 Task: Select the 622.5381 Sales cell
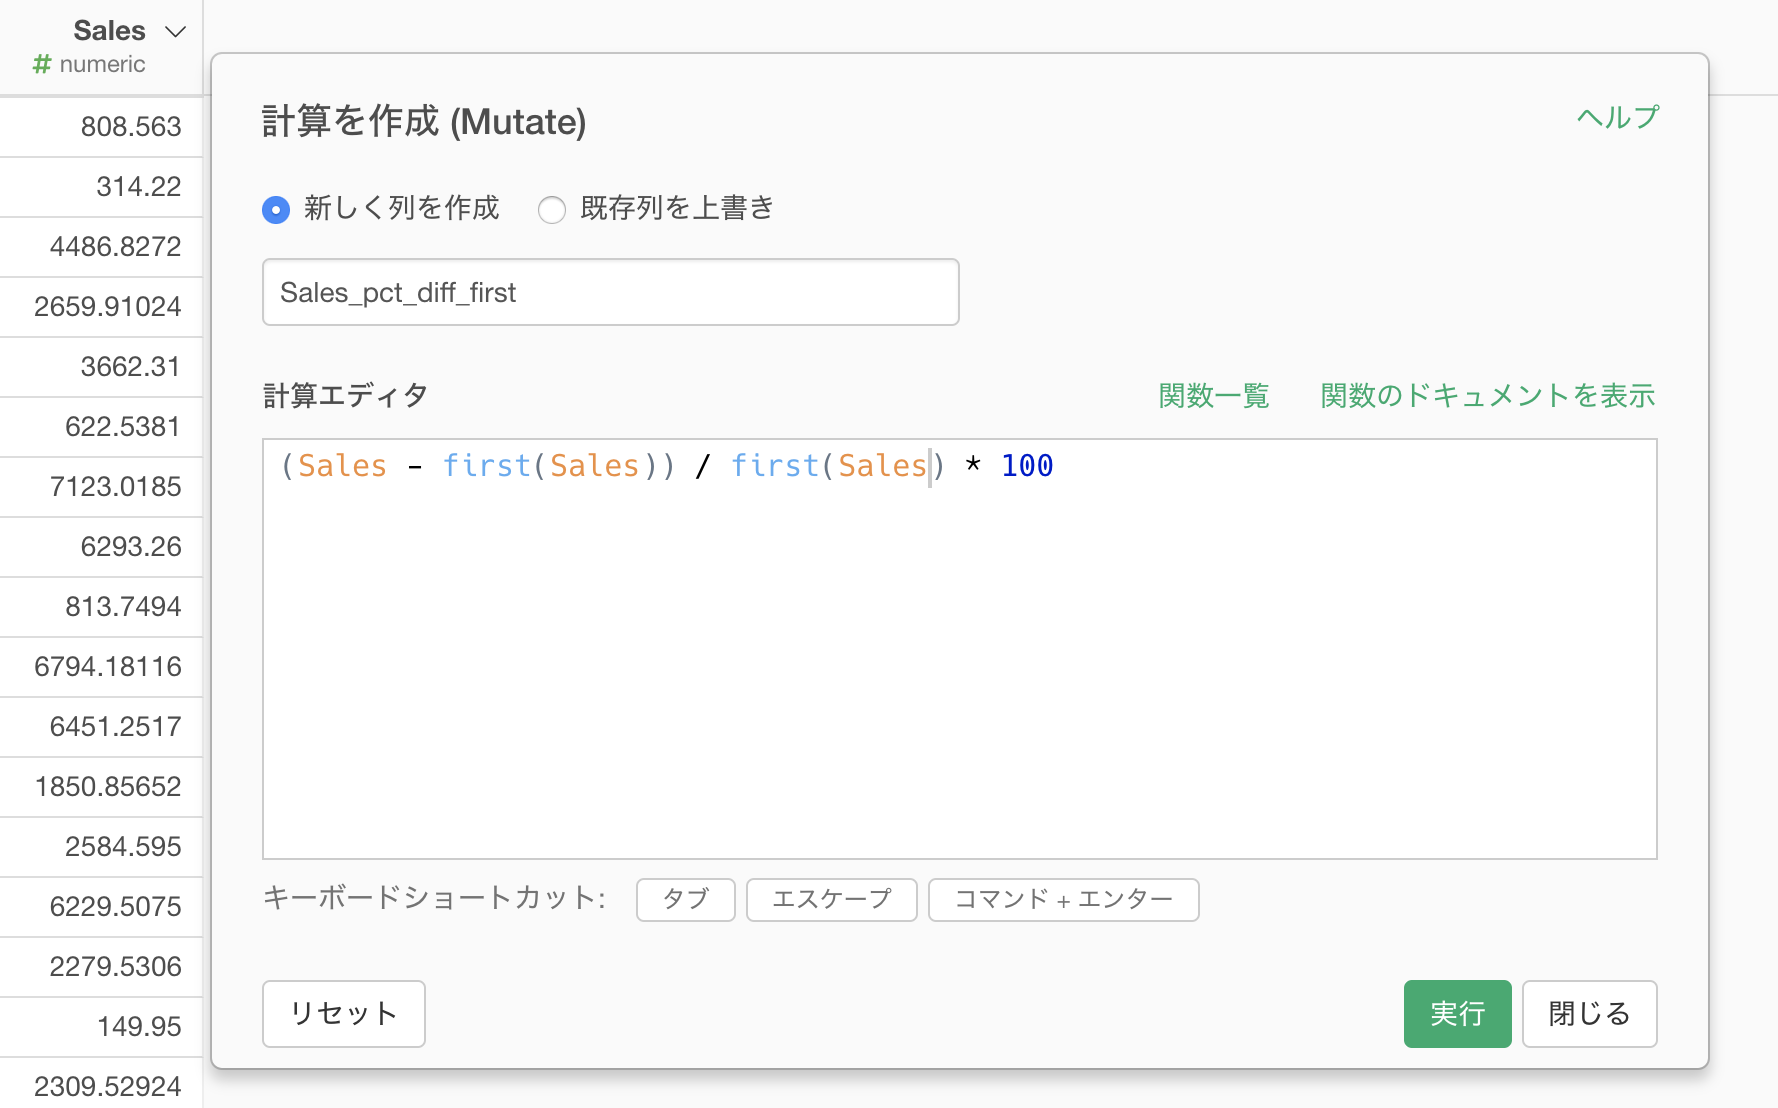101,427
